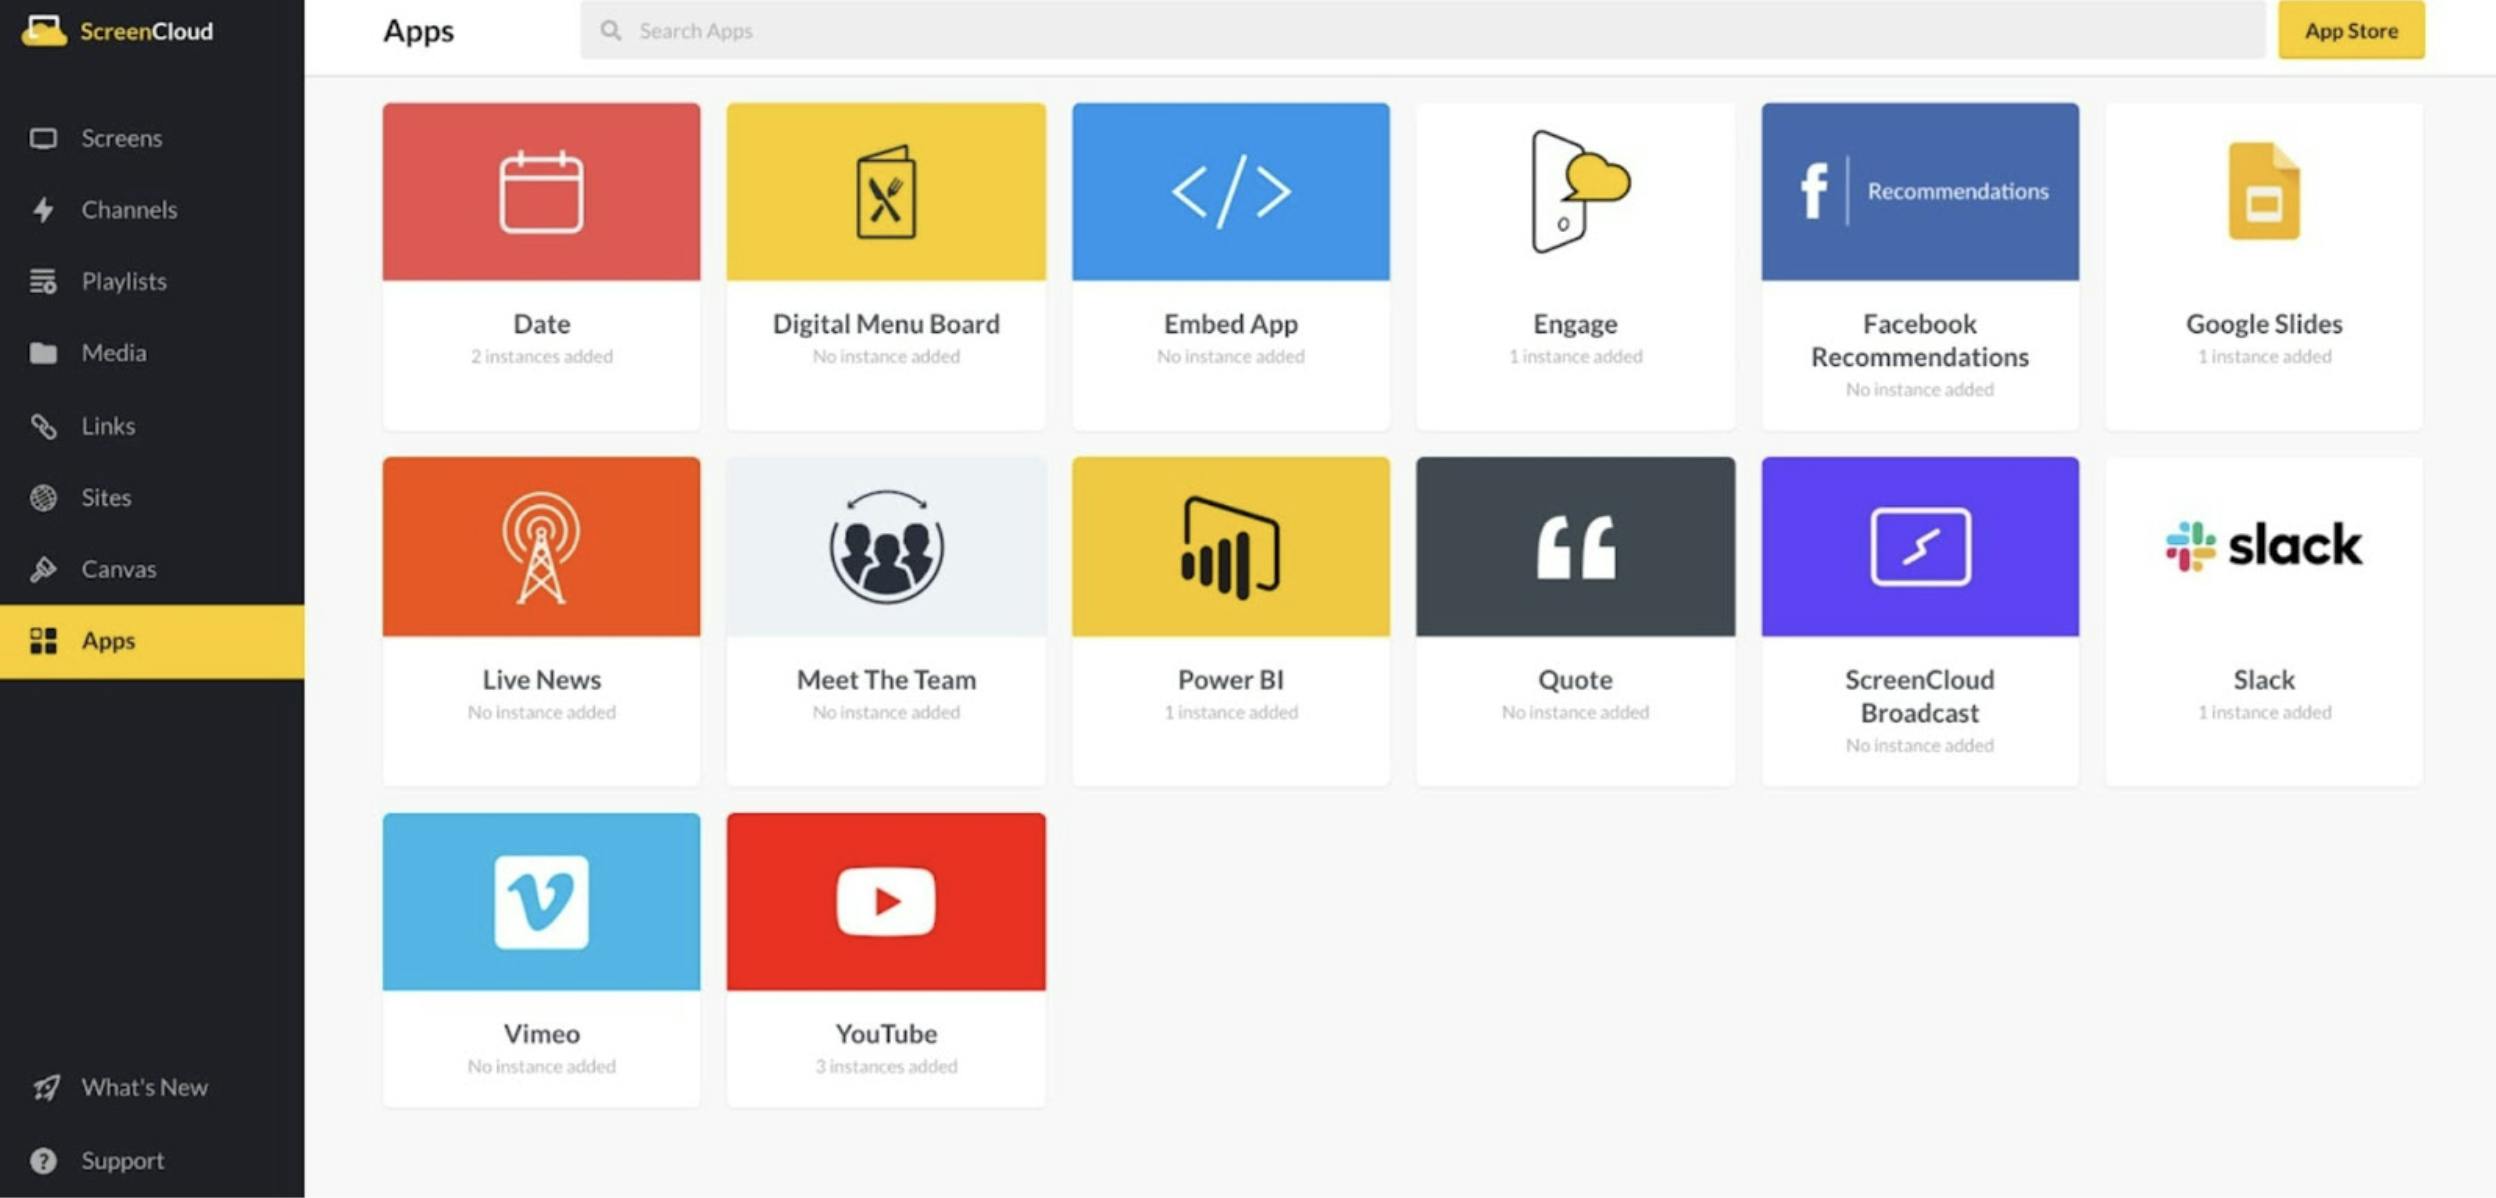The height and width of the screenshot is (1198, 2496).
Task: Click the "YouTube" app title
Action: (886, 1034)
